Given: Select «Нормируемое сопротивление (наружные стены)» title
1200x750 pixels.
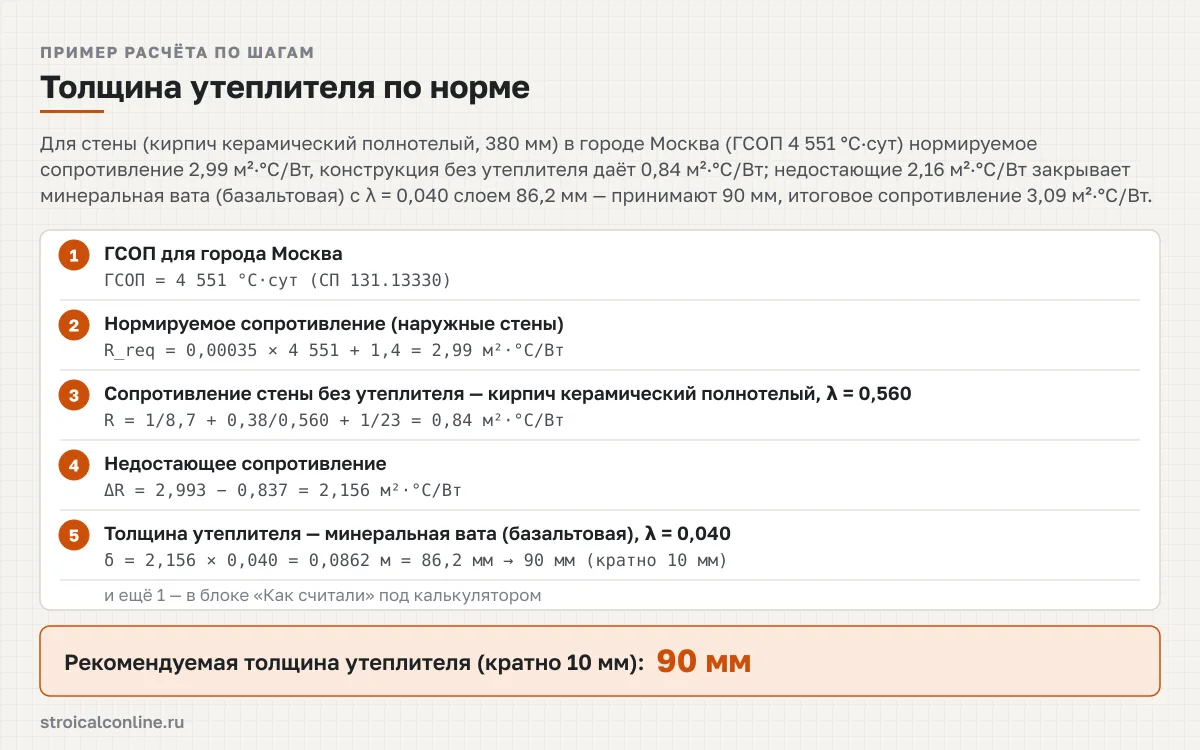Looking at the screenshot, I should pyautogui.click(x=334, y=324).
